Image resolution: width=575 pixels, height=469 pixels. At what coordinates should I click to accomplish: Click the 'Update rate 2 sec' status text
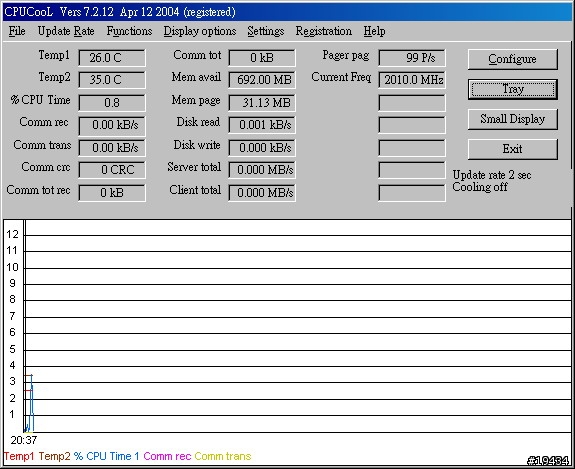(x=492, y=175)
